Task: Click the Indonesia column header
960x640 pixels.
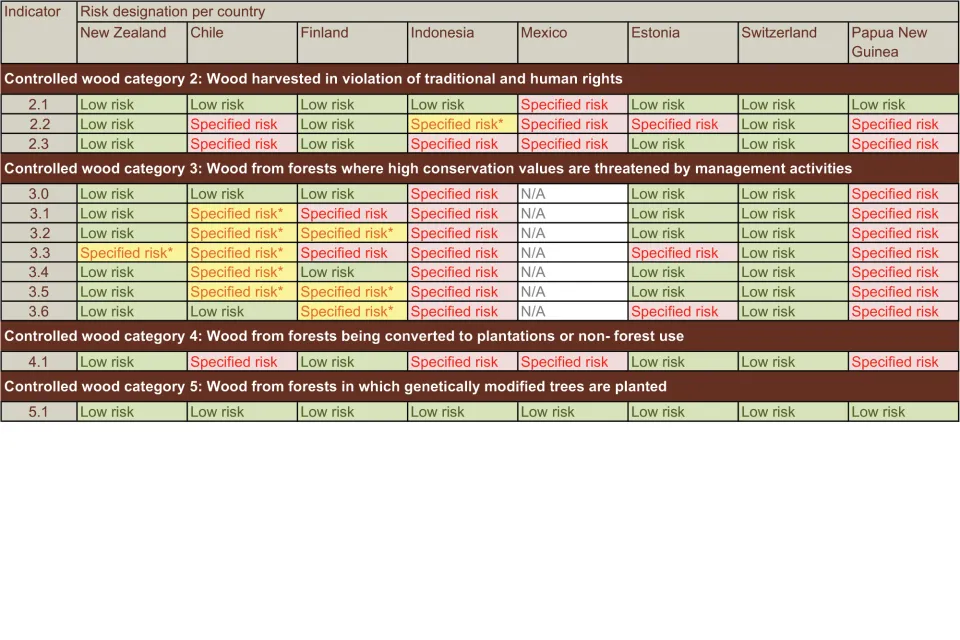Action: (460, 42)
